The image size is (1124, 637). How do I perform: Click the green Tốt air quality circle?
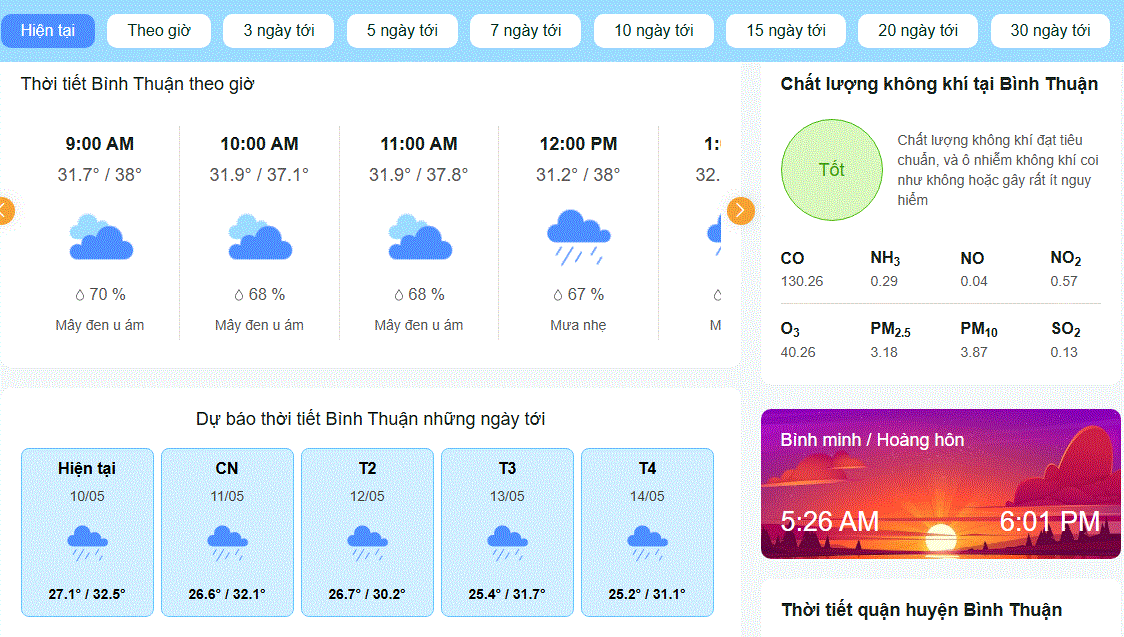(832, 170)
